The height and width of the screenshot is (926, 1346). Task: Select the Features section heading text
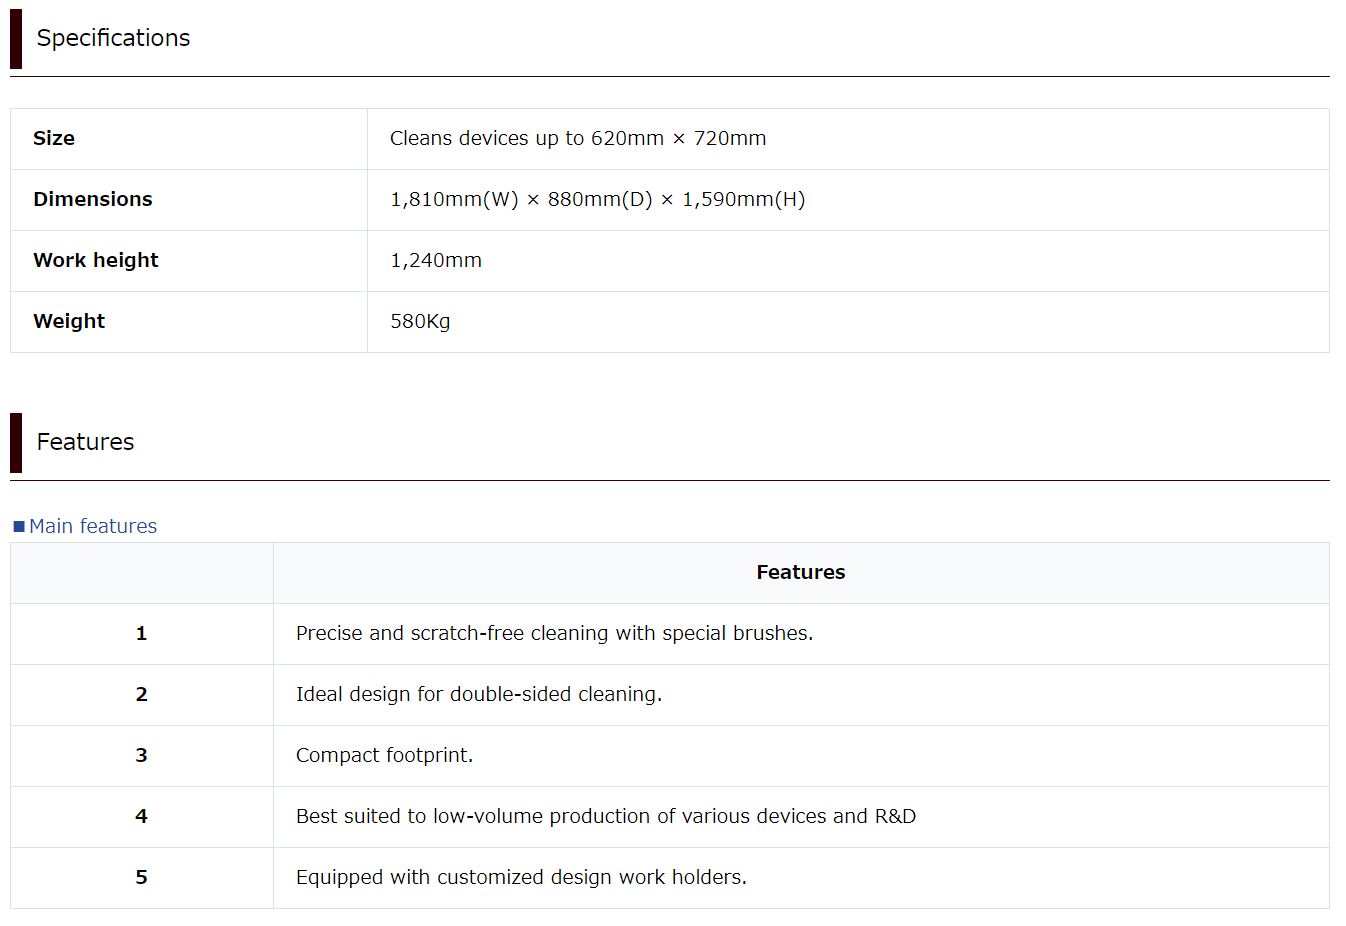pyautogui.click(x=85, y=442)
